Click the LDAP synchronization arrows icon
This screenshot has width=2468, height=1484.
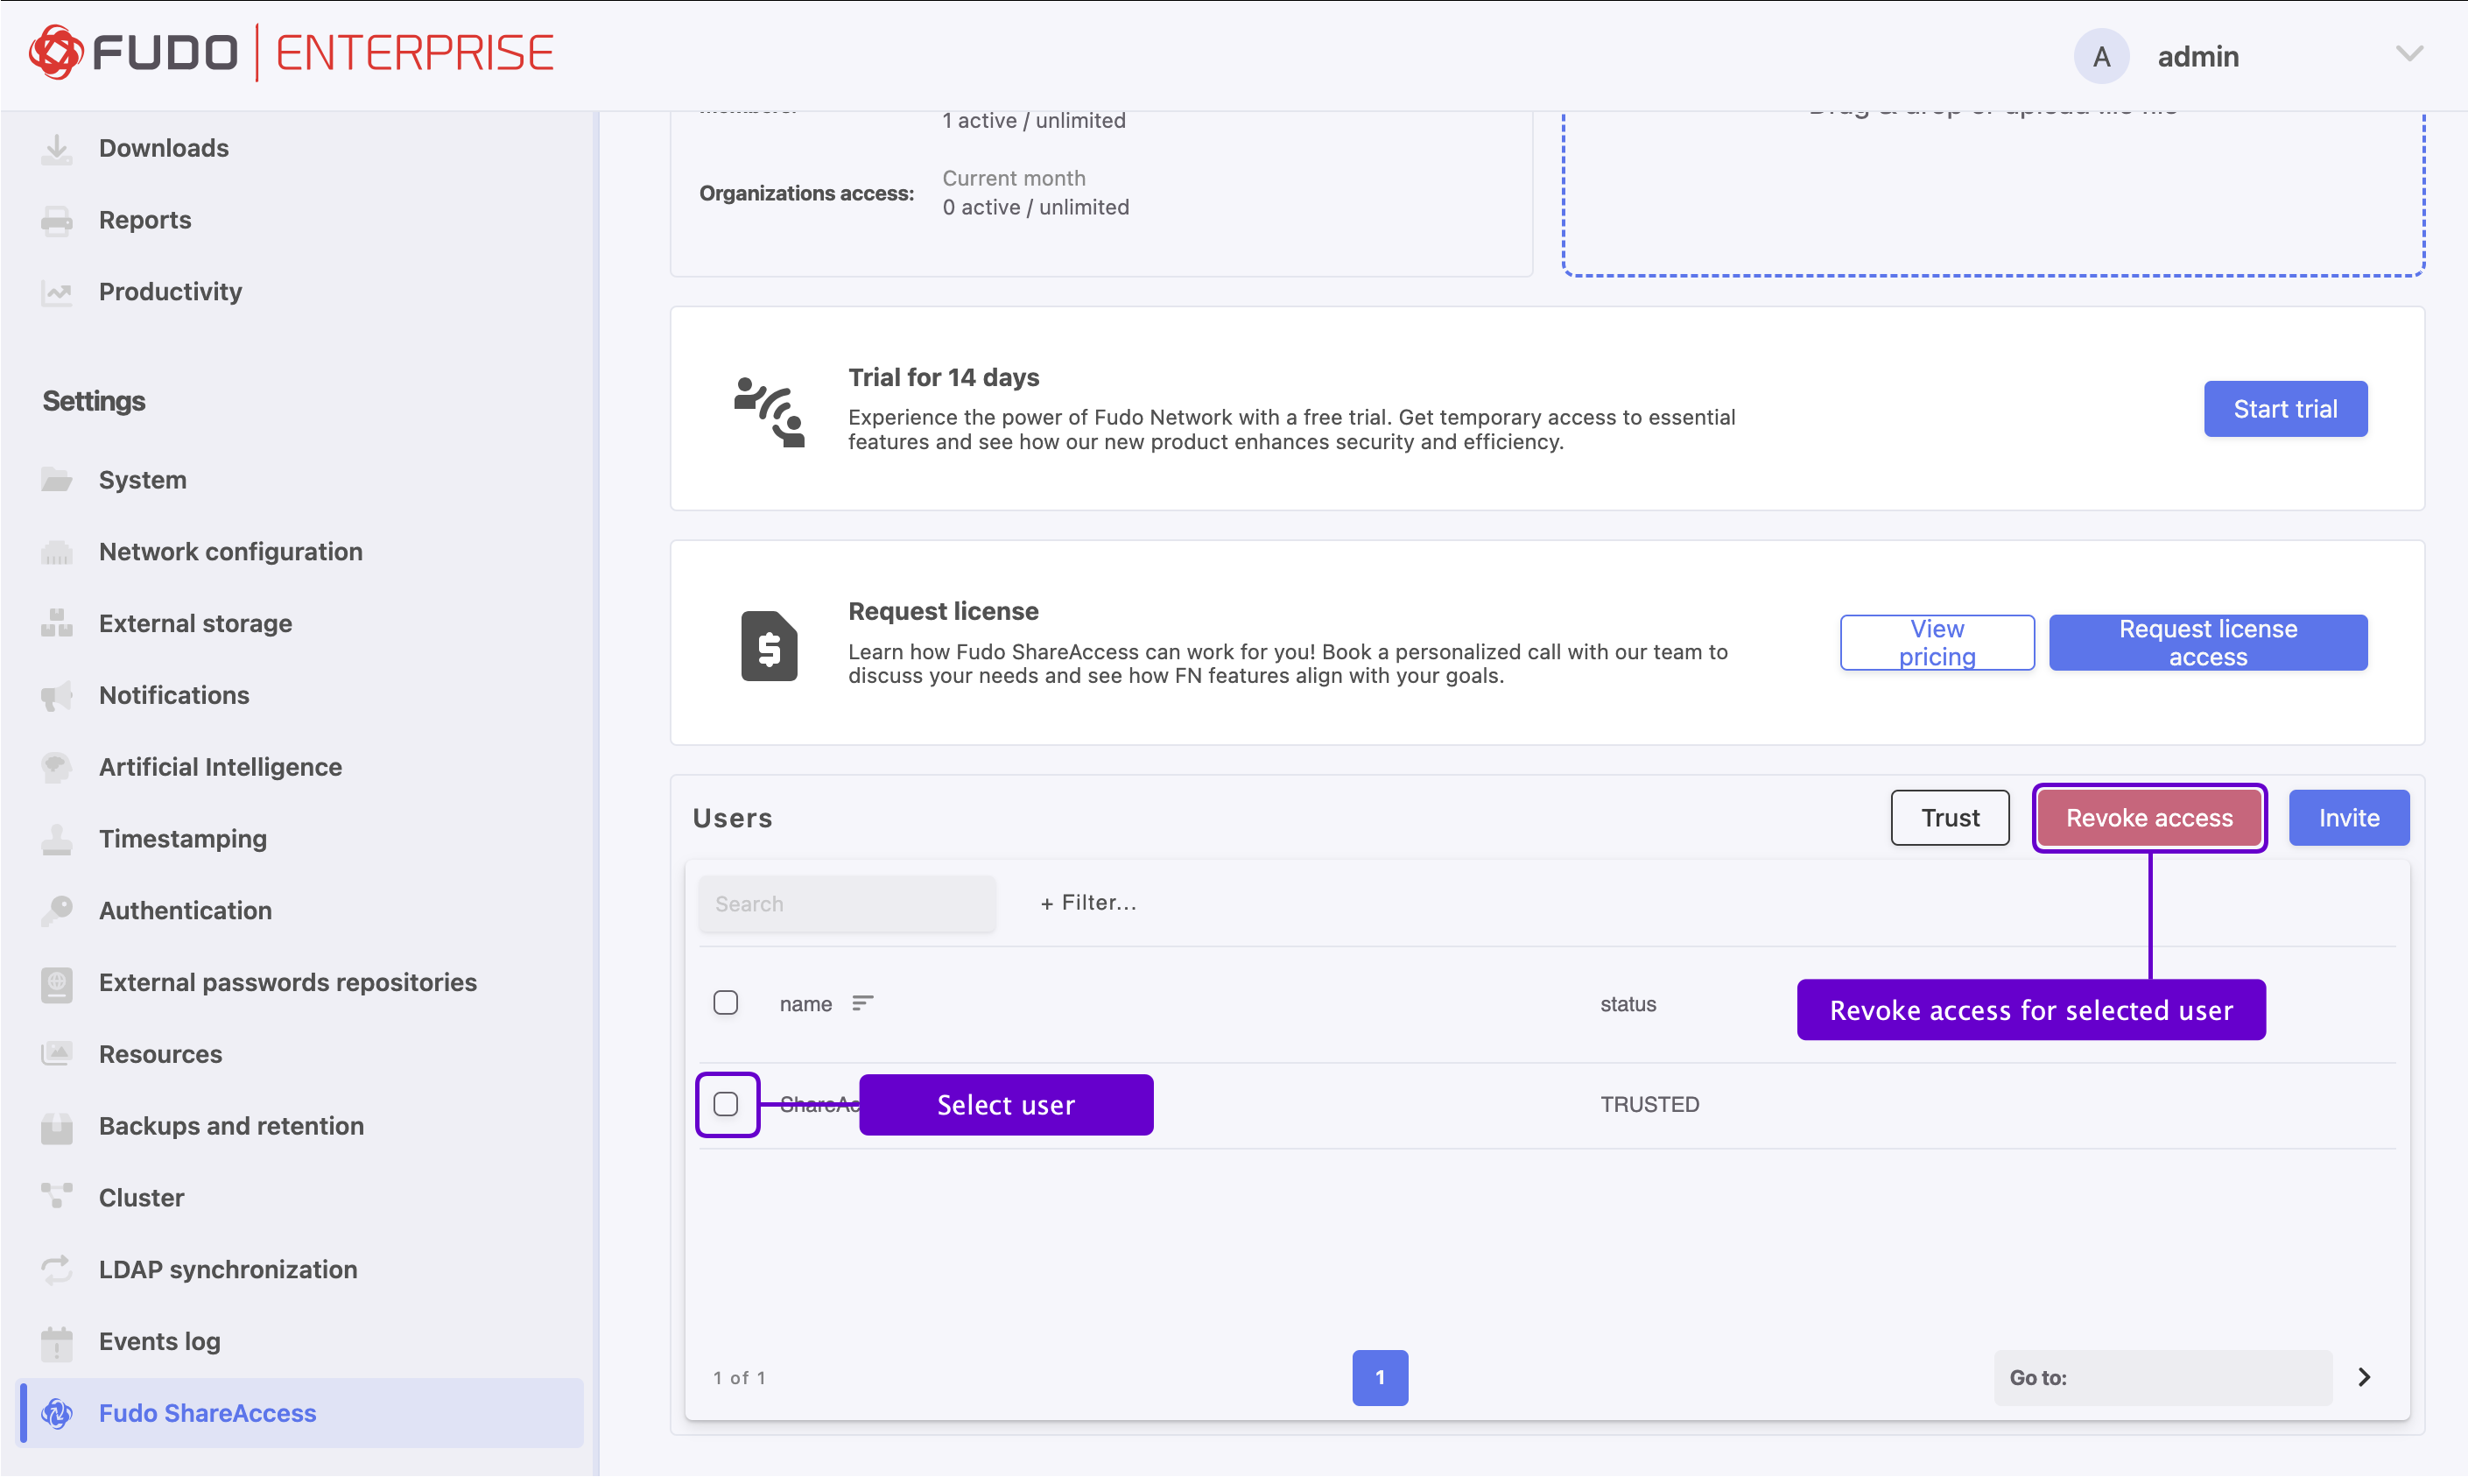pos(57,1270)
